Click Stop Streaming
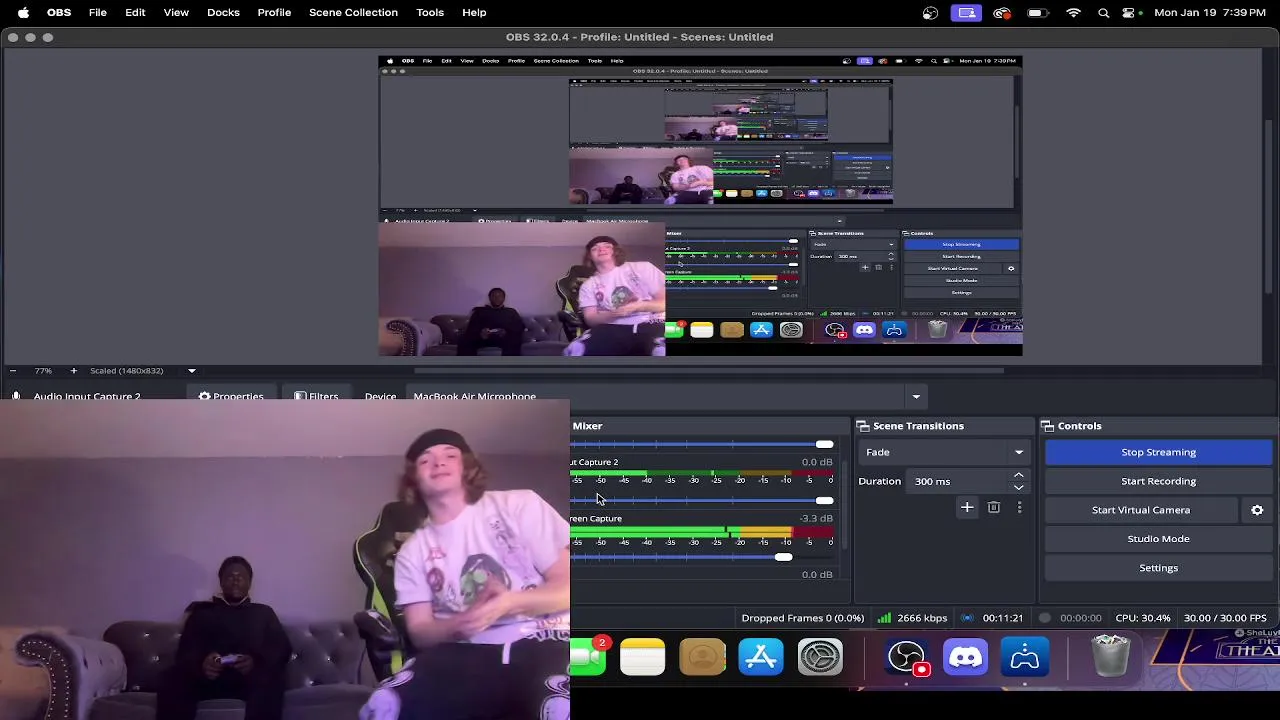The image size is (1280, 720). (x=1158, y=452)
